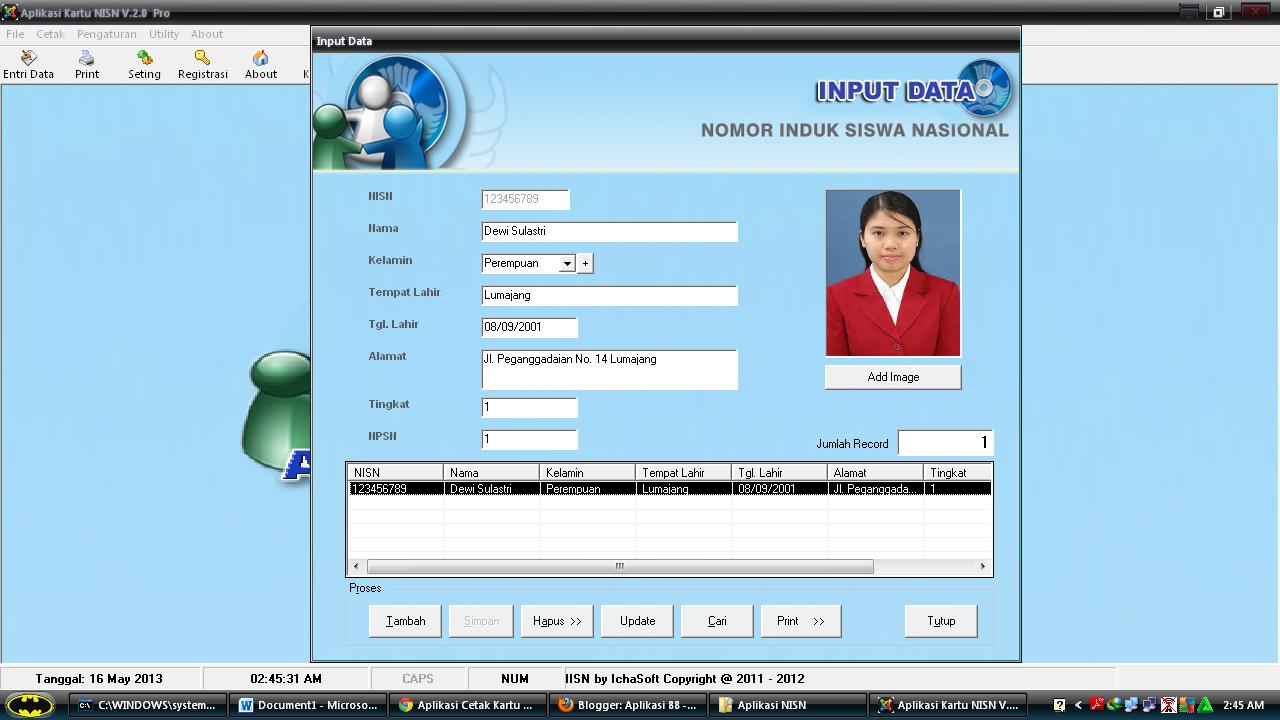This screenshot has height=720, width=1280.
Task: Open Entri Data from the toolbar
Action: 28,64
